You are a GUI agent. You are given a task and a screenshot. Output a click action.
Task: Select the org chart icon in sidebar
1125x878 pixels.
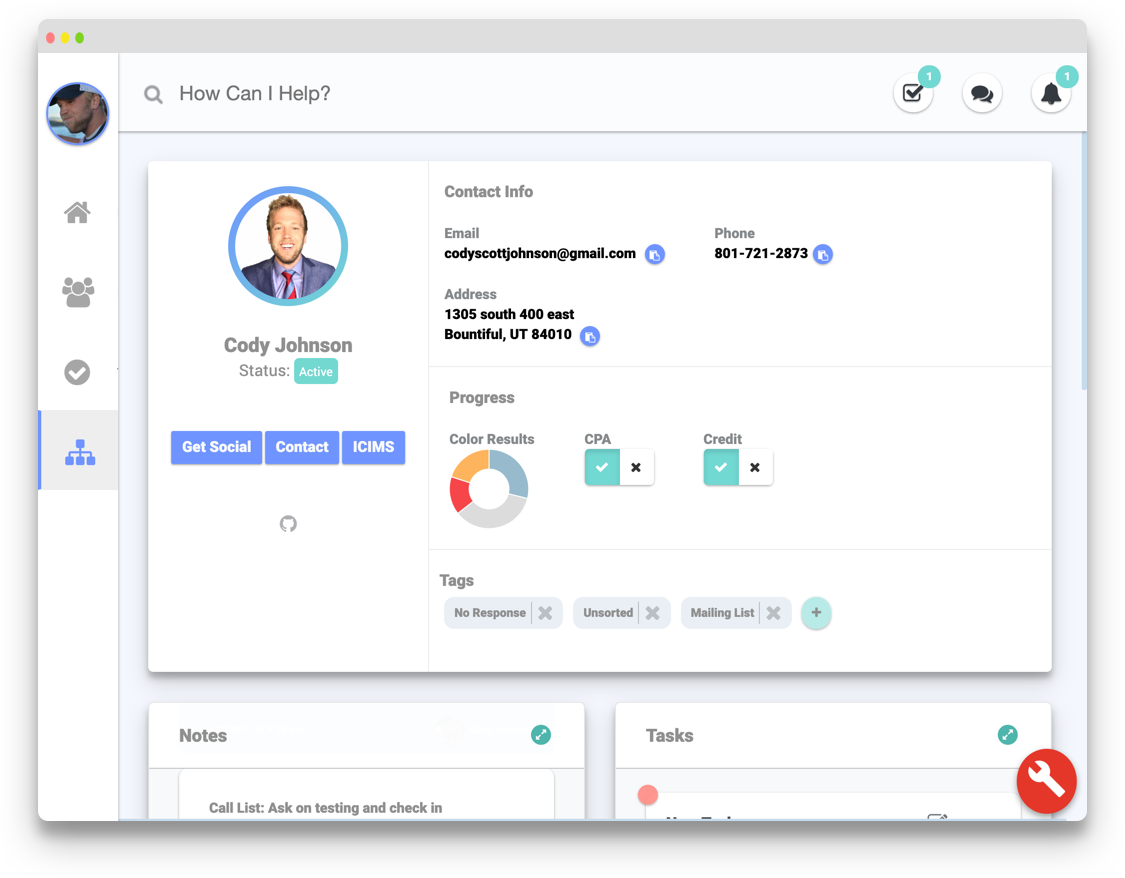[80, 452]
